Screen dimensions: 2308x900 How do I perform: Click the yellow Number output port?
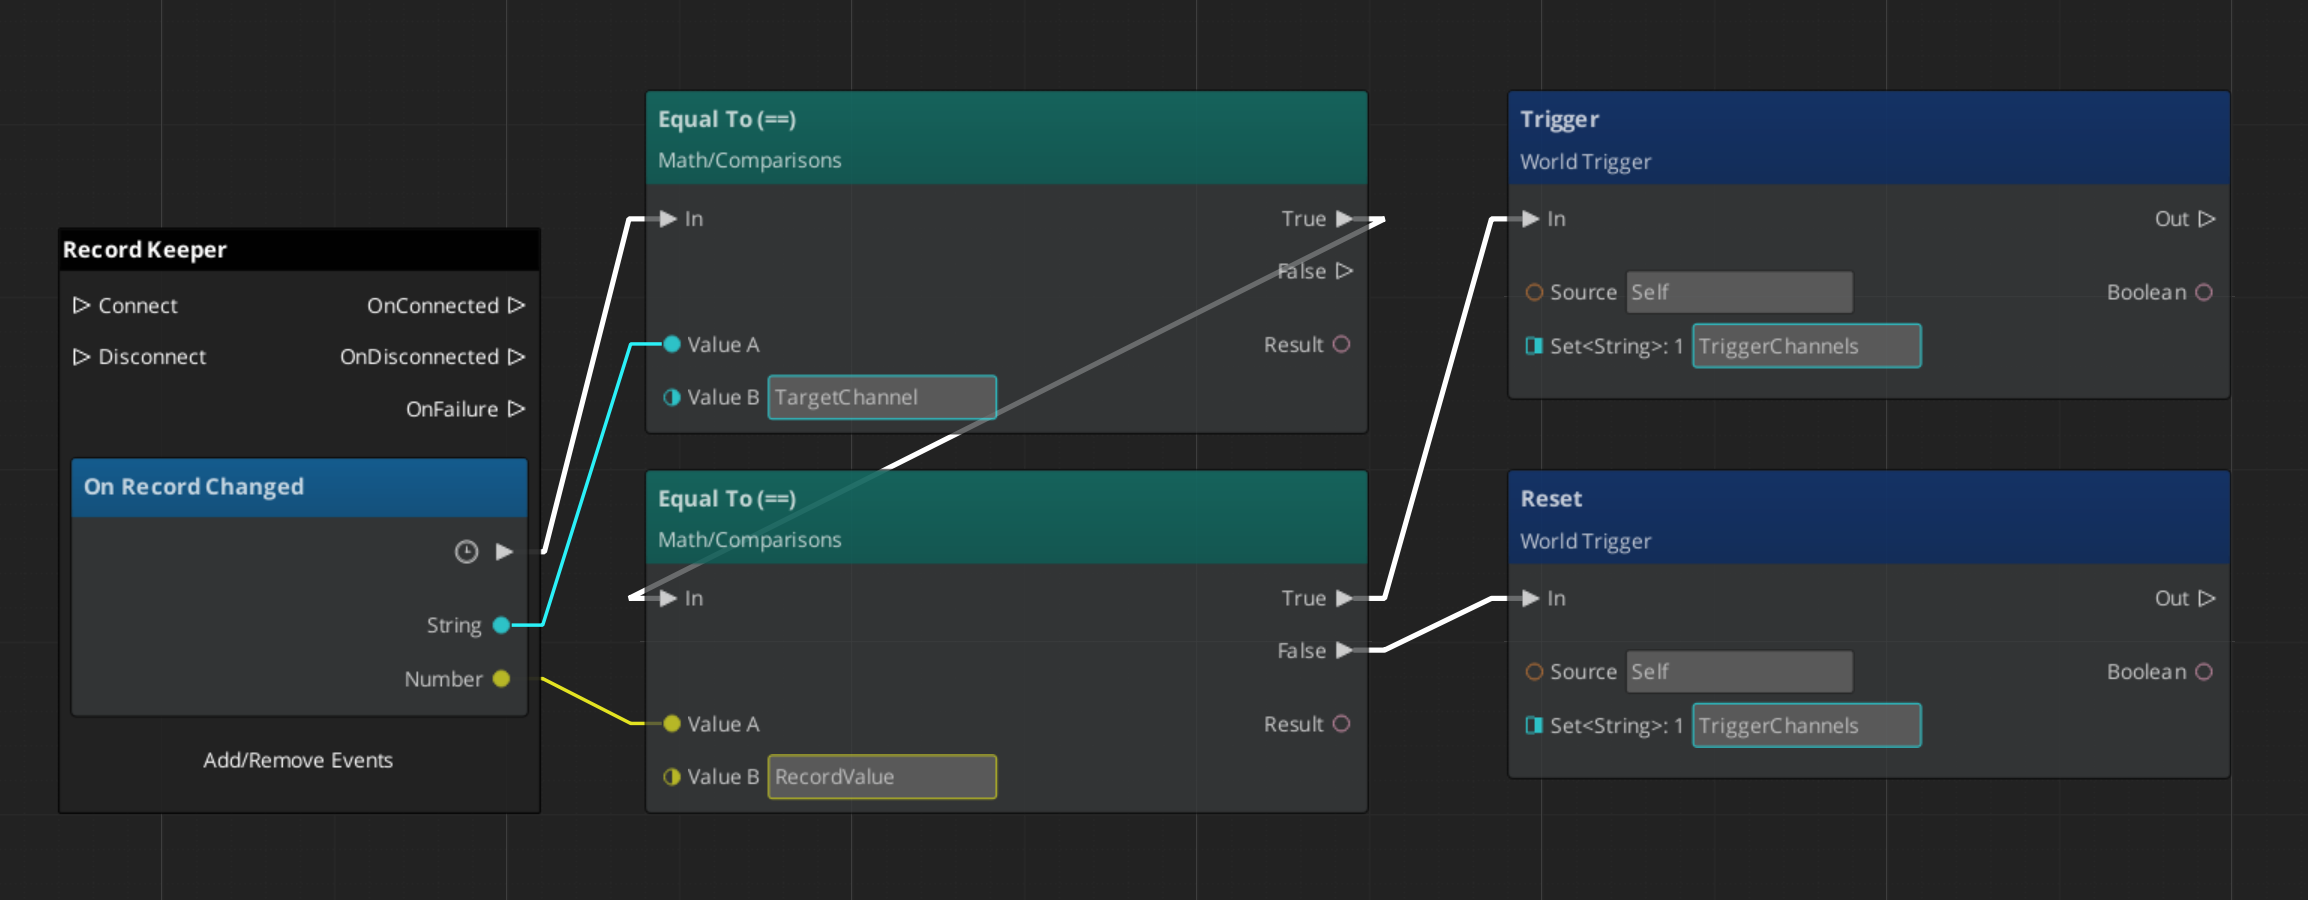click(502, 679)
